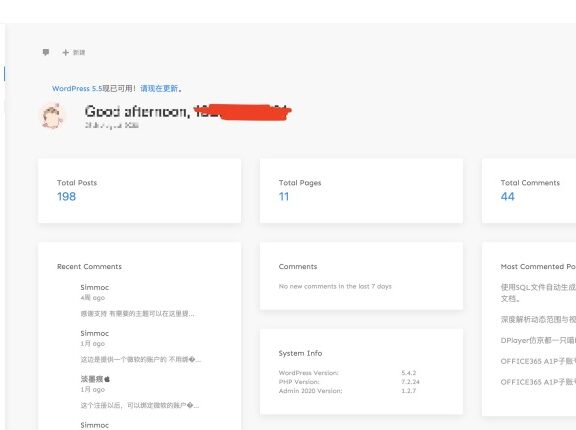This screenshot has height=430, width=576.
Task: Select the Total Pages card label
Action: [300, 183]
